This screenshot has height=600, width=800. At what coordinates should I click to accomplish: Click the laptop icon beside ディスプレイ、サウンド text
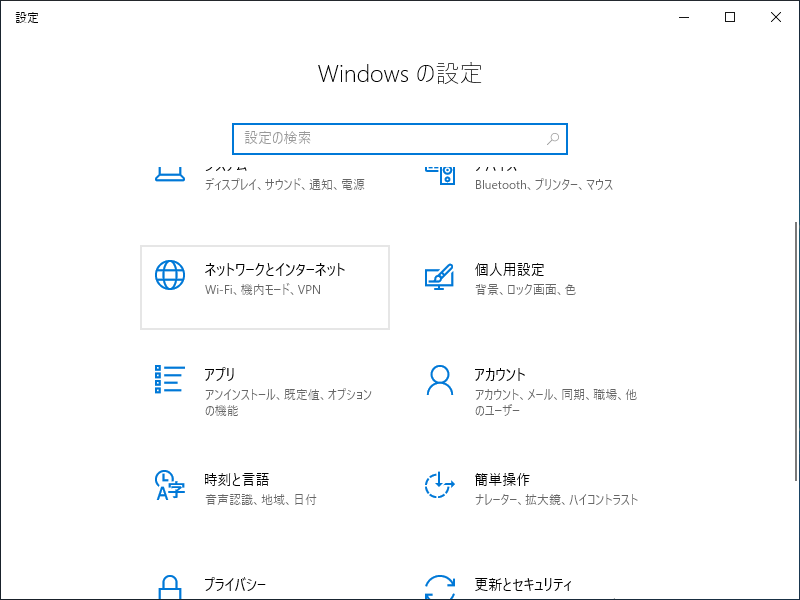170,174
